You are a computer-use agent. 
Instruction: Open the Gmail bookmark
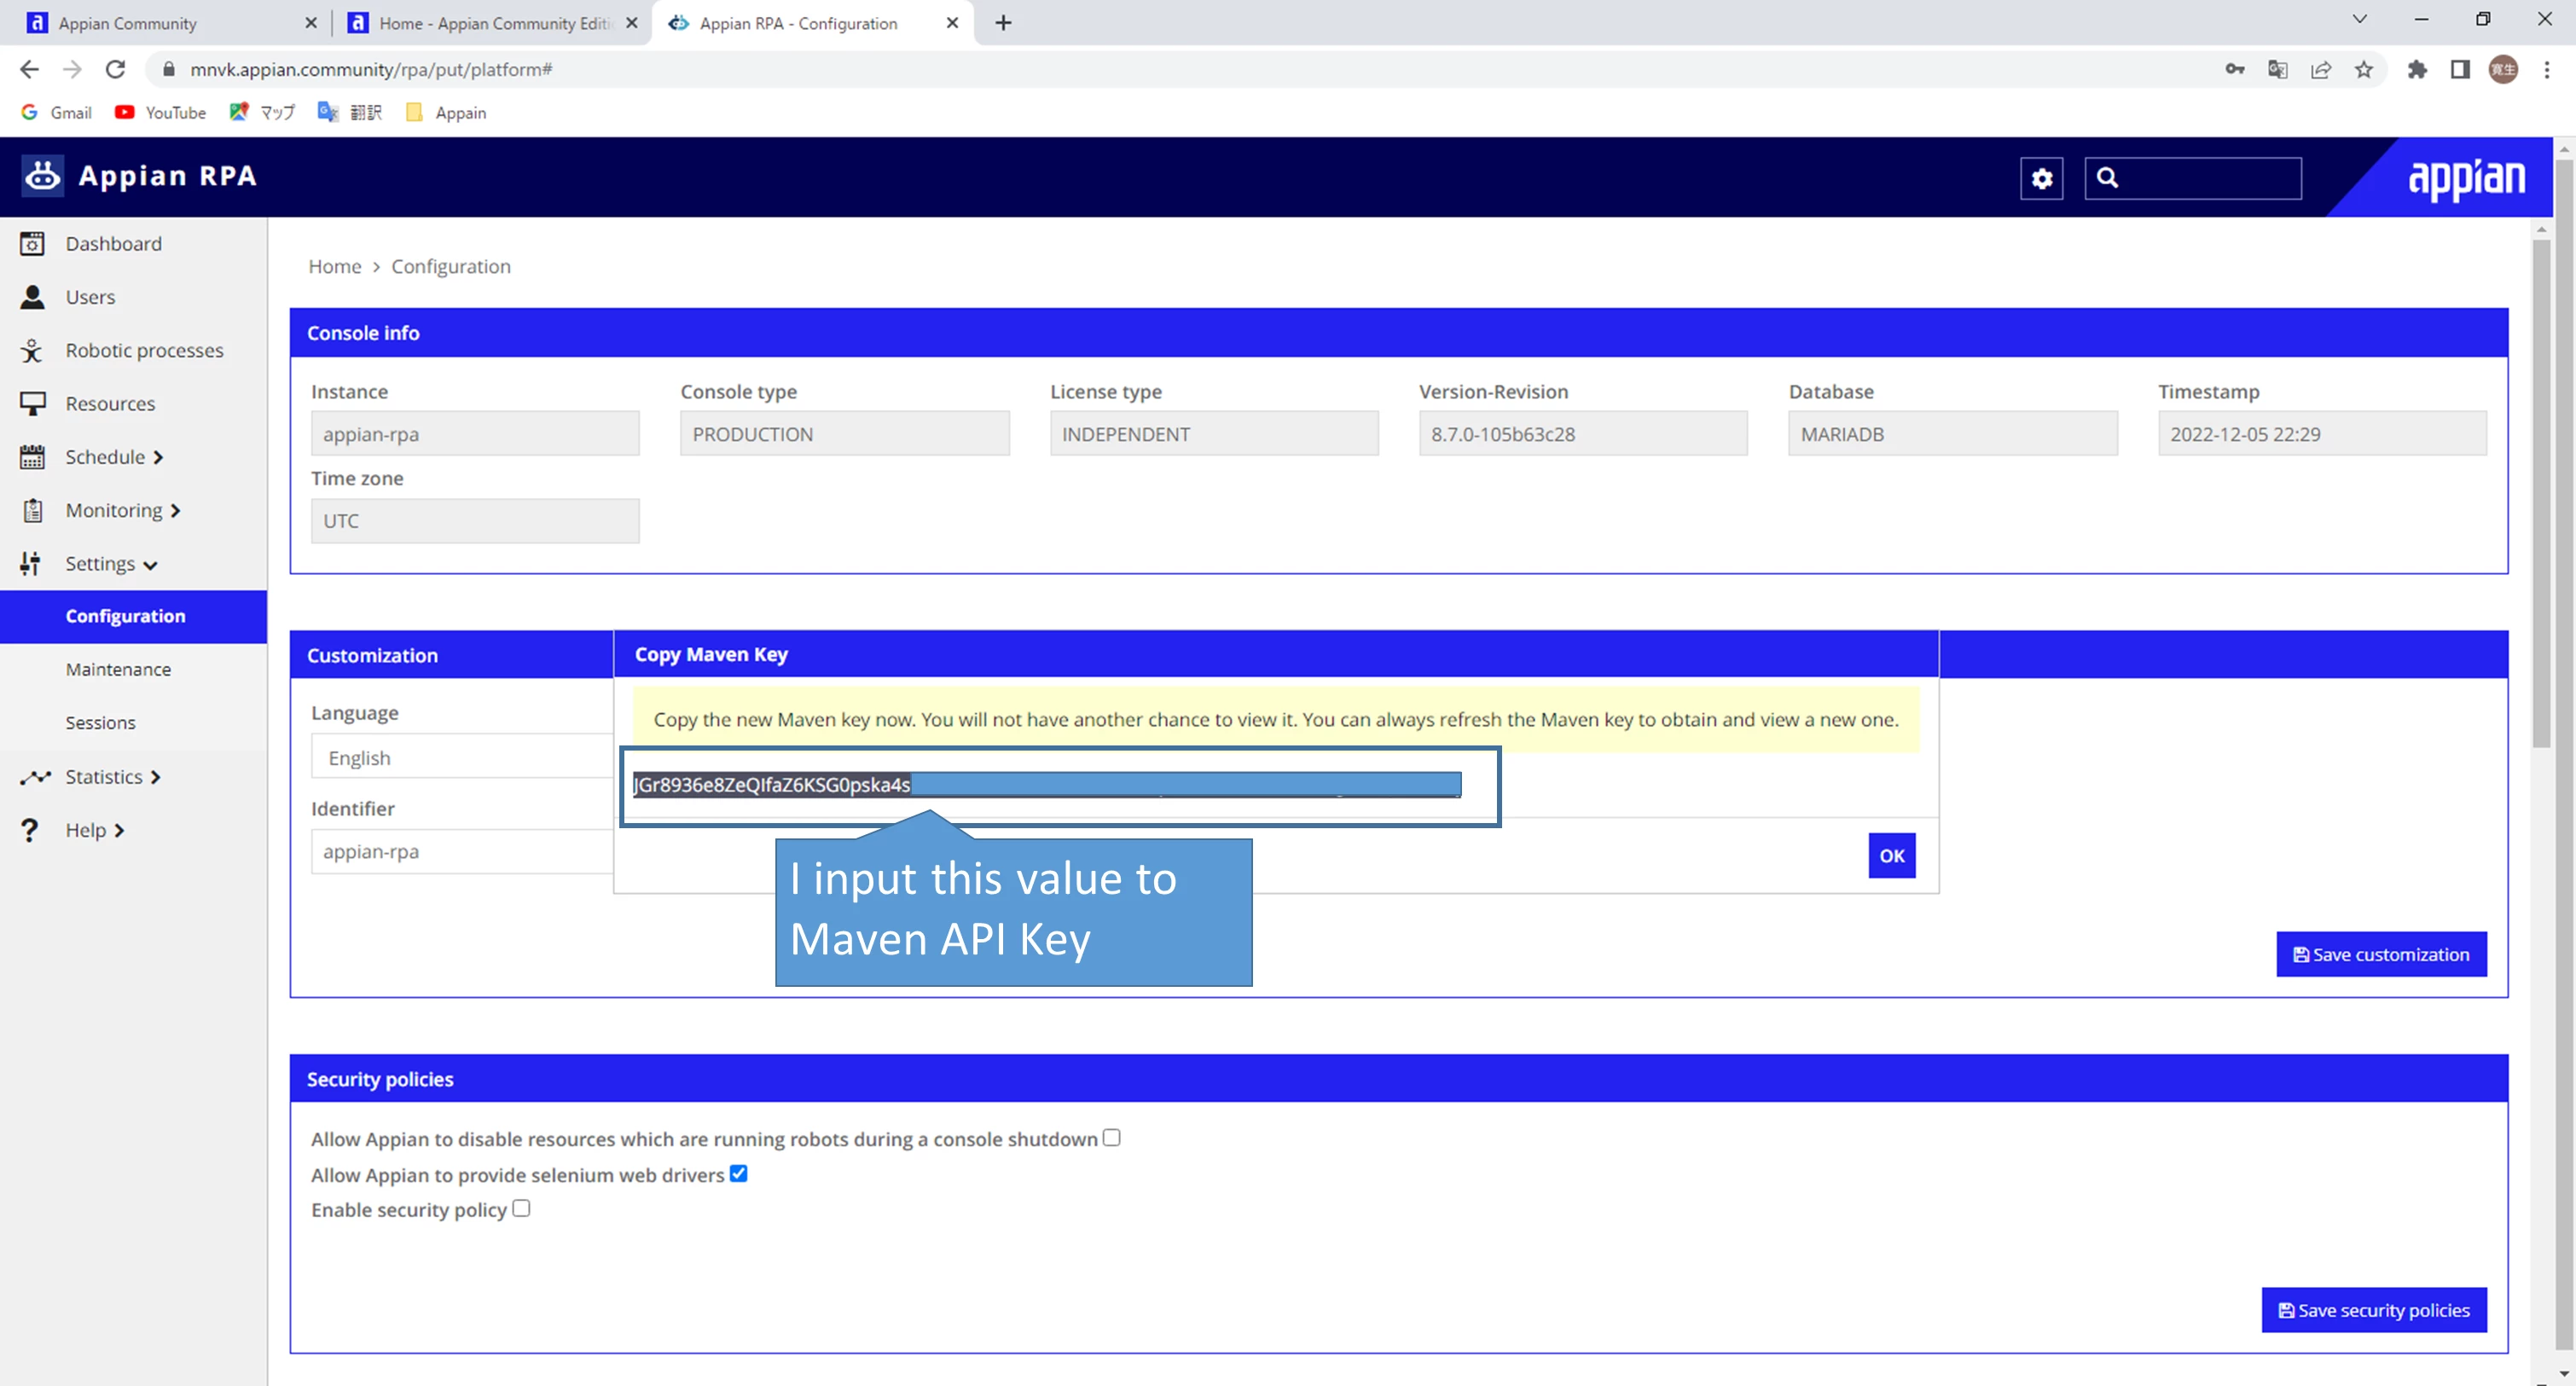(57, 112)
